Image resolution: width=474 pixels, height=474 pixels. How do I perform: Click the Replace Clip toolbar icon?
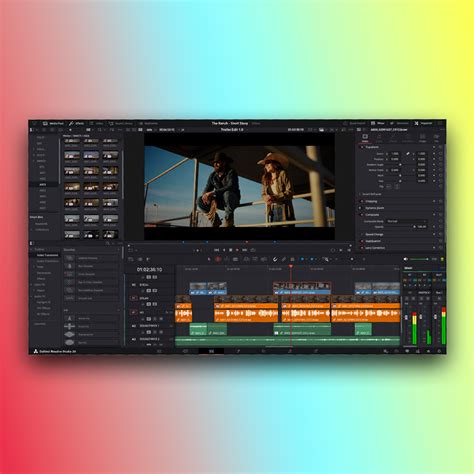pos(264,259)
